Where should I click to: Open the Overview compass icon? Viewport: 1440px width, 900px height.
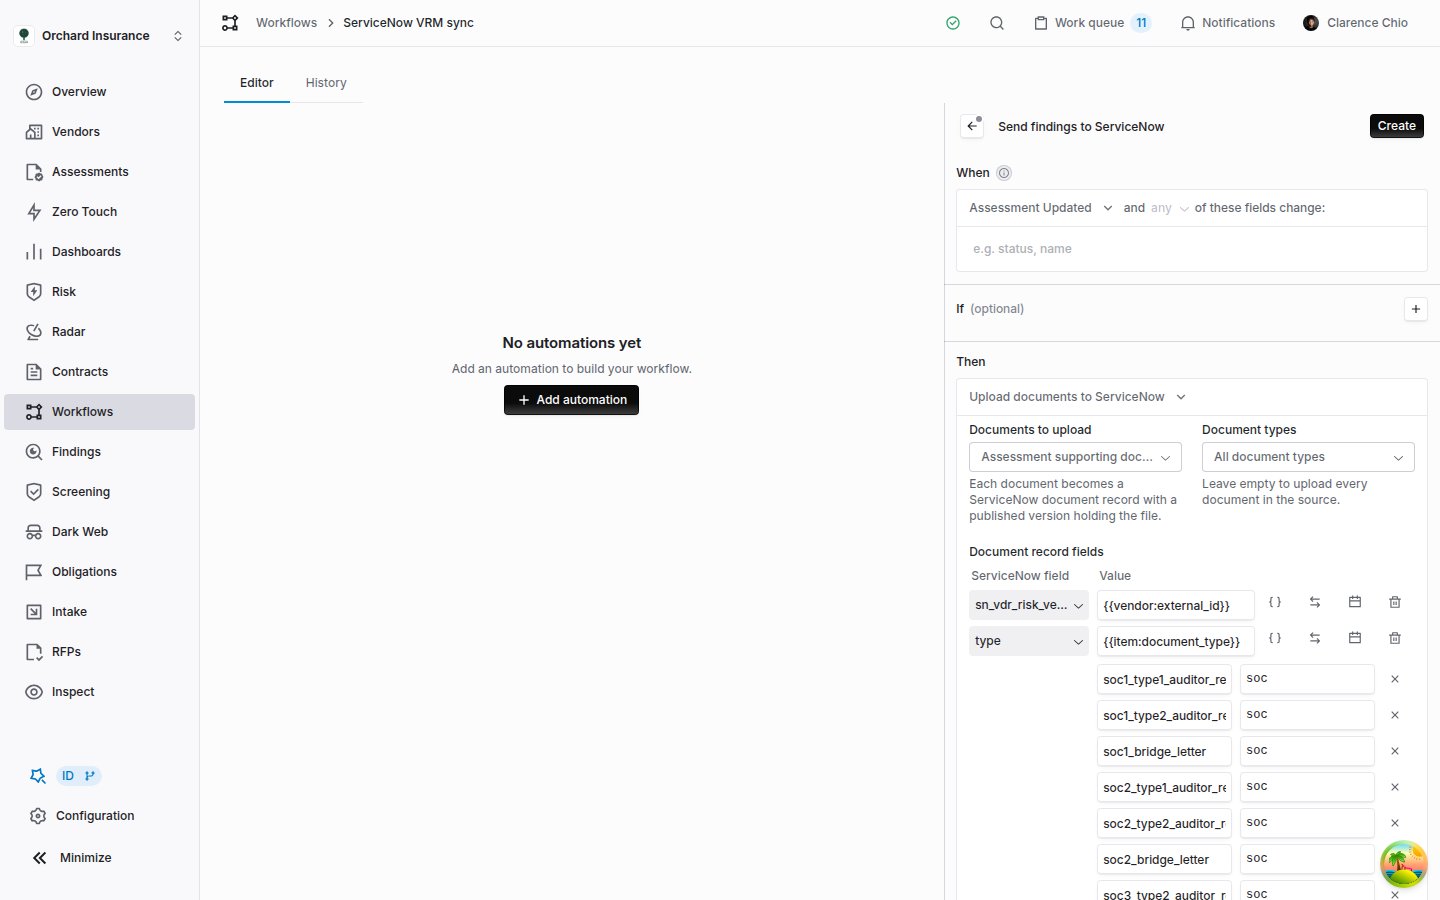[34, 92]
